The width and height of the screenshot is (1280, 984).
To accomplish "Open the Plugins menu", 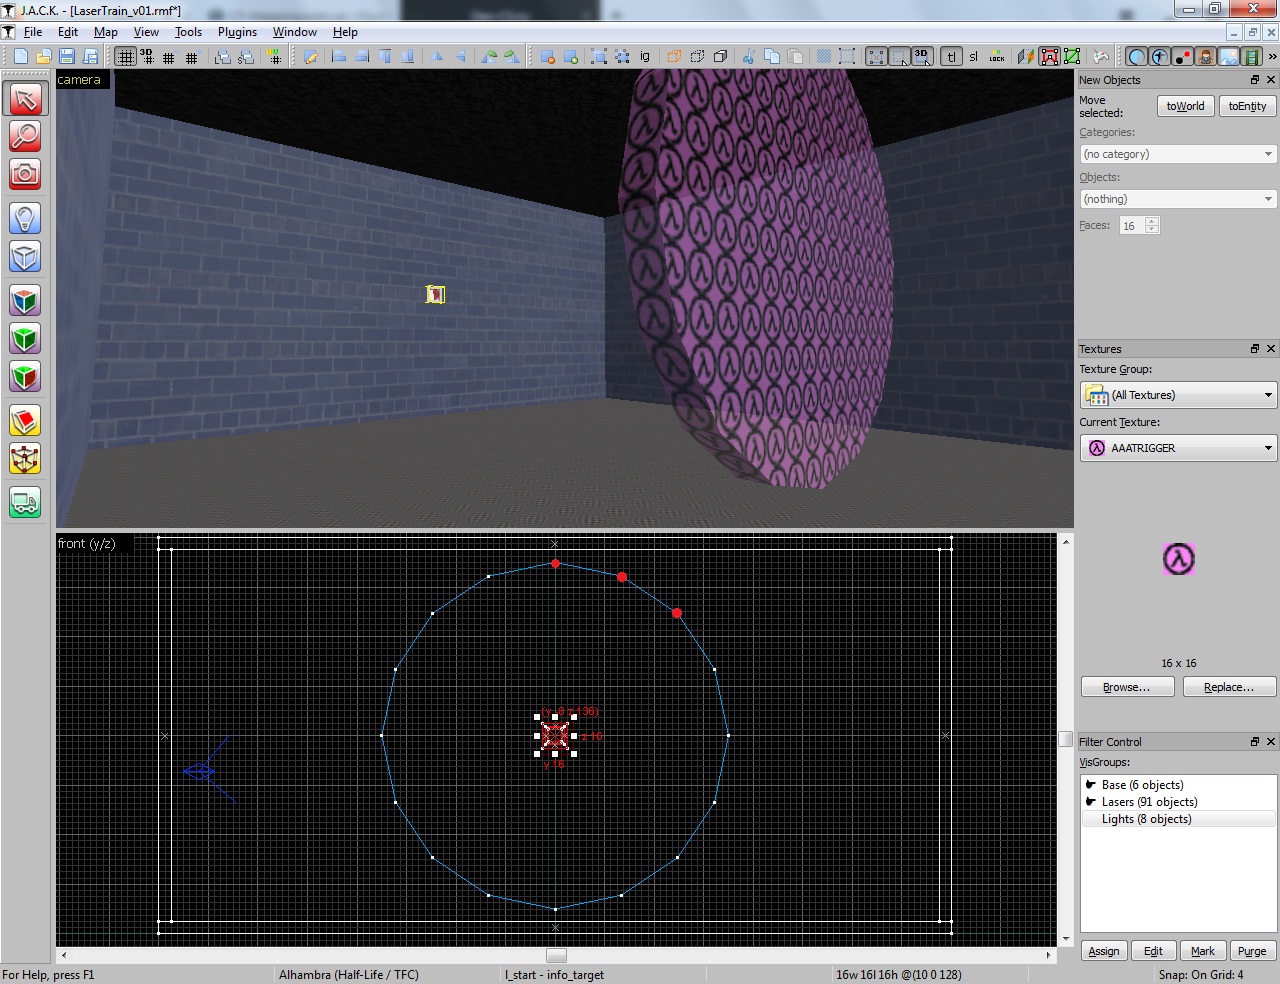I will click(237, 32).
